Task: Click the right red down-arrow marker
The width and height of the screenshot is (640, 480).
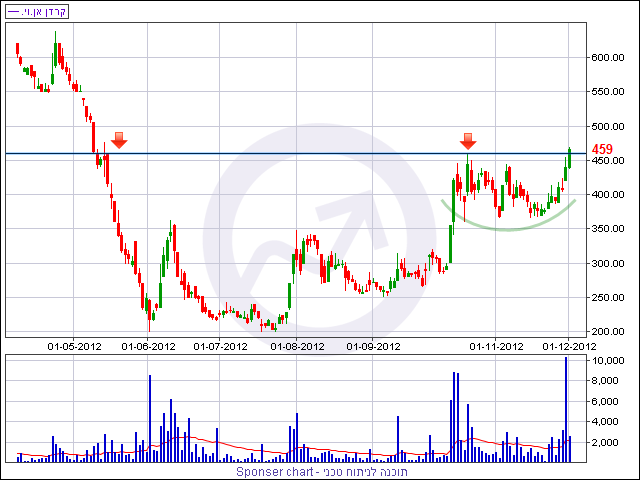Action: pos(468,141)
